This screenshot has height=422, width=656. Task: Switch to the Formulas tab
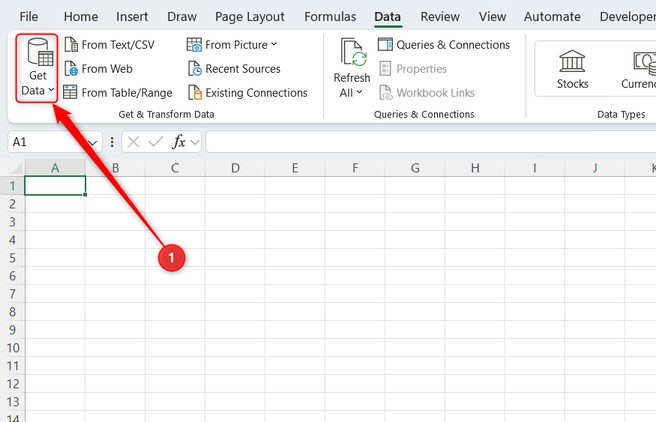point(330,17)
